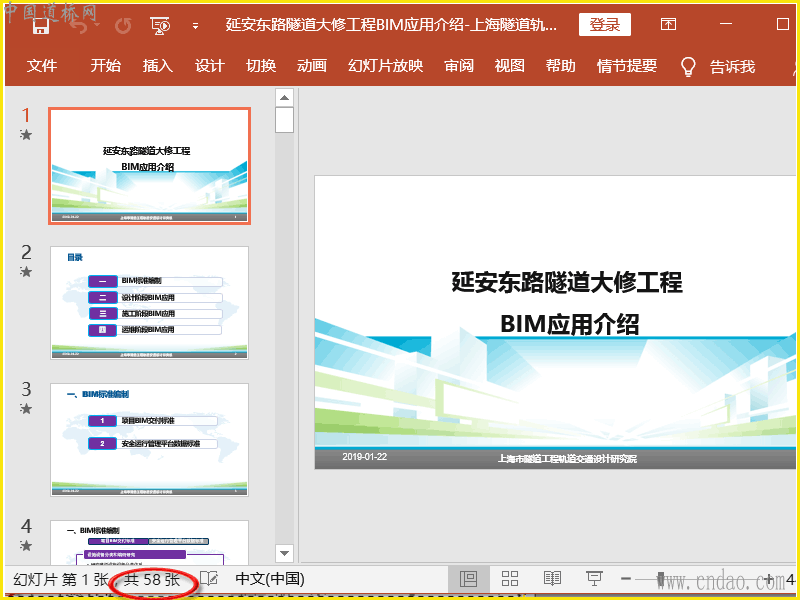Open ribbon display options button
Screen dimensions: 800x600
(669, 25)
